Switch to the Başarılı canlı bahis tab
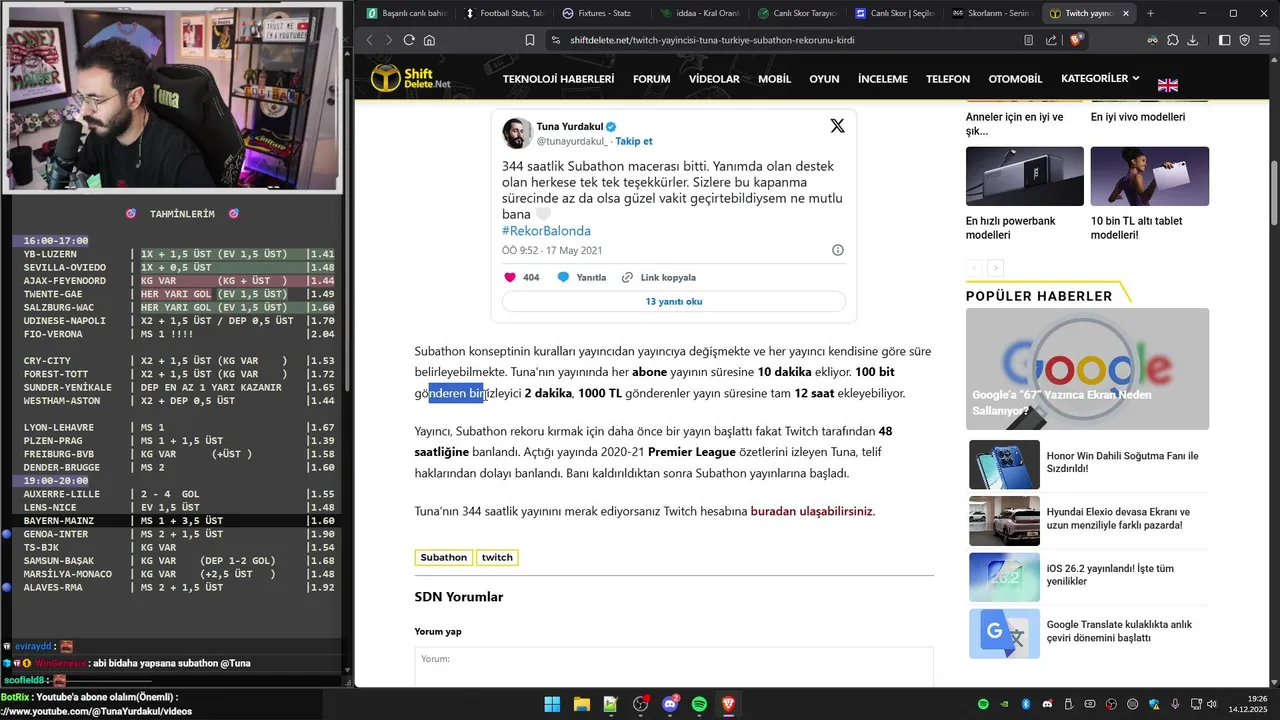The width and height of the screenshot is (1280, 720). tap(407, 13)
